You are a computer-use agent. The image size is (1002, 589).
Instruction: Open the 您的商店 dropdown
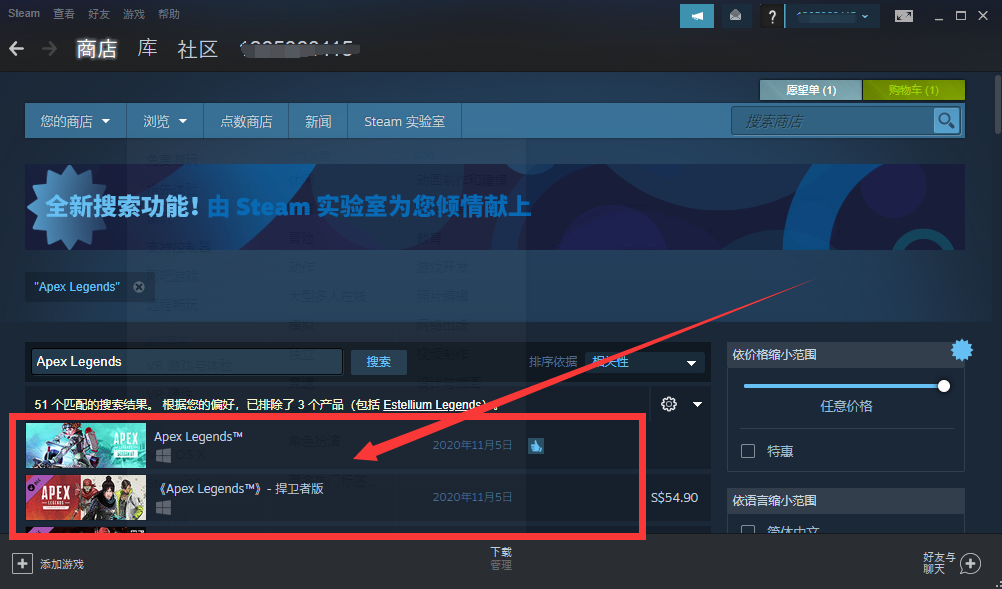click(x=75, y=121)
